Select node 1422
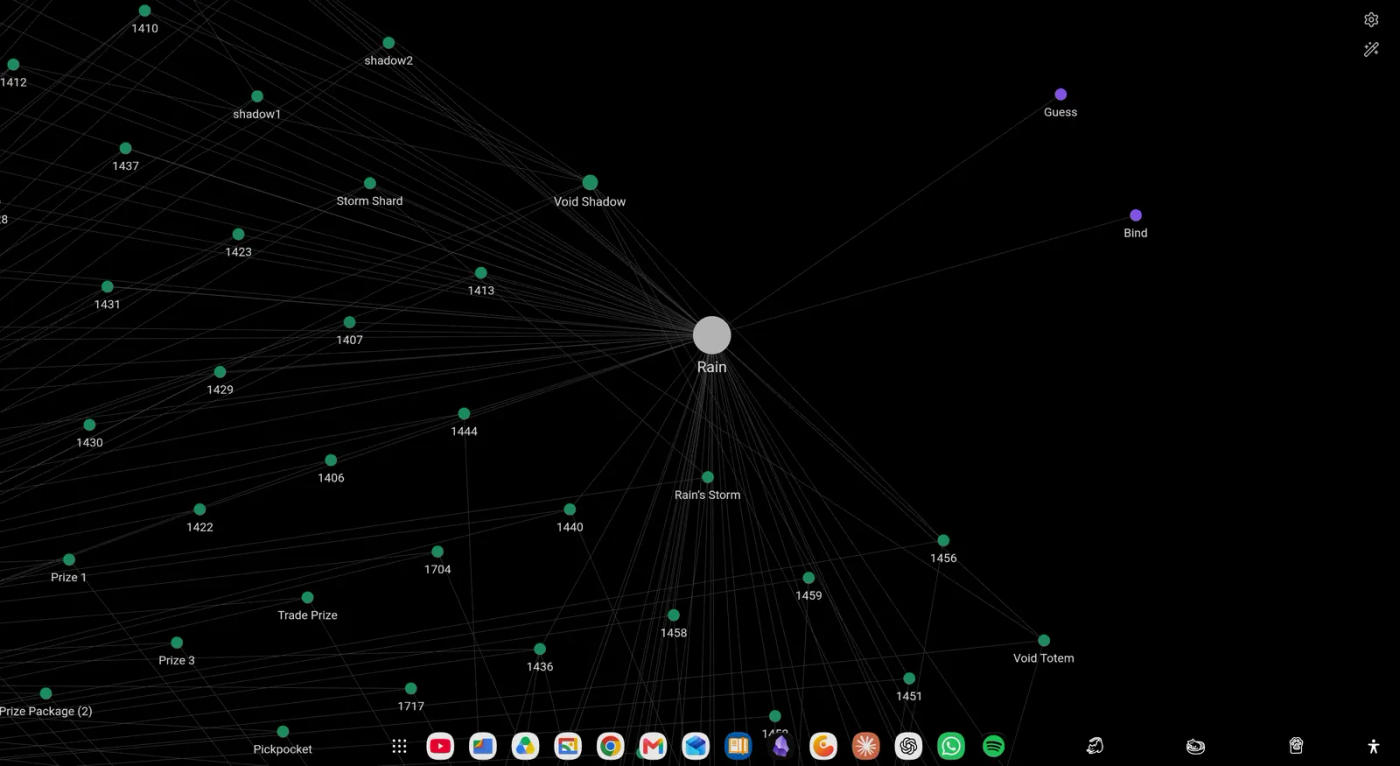The height and width of the screenshot is (766, 1400). click(x=200, y=510)
